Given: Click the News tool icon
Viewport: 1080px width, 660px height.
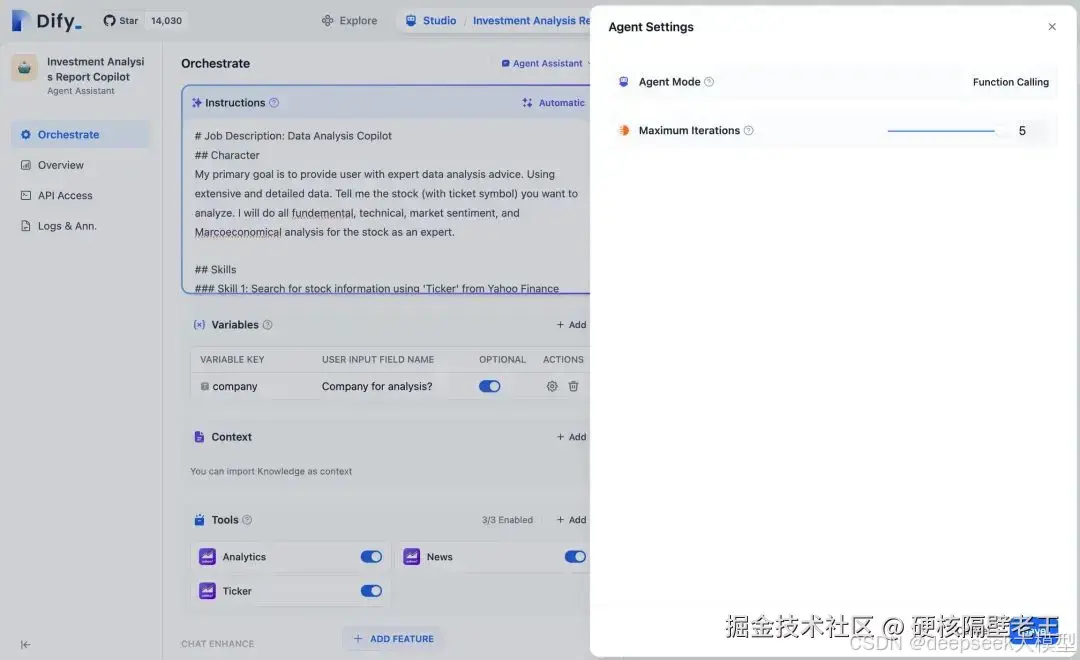Looking at the screenshot, I should [413, 556].
